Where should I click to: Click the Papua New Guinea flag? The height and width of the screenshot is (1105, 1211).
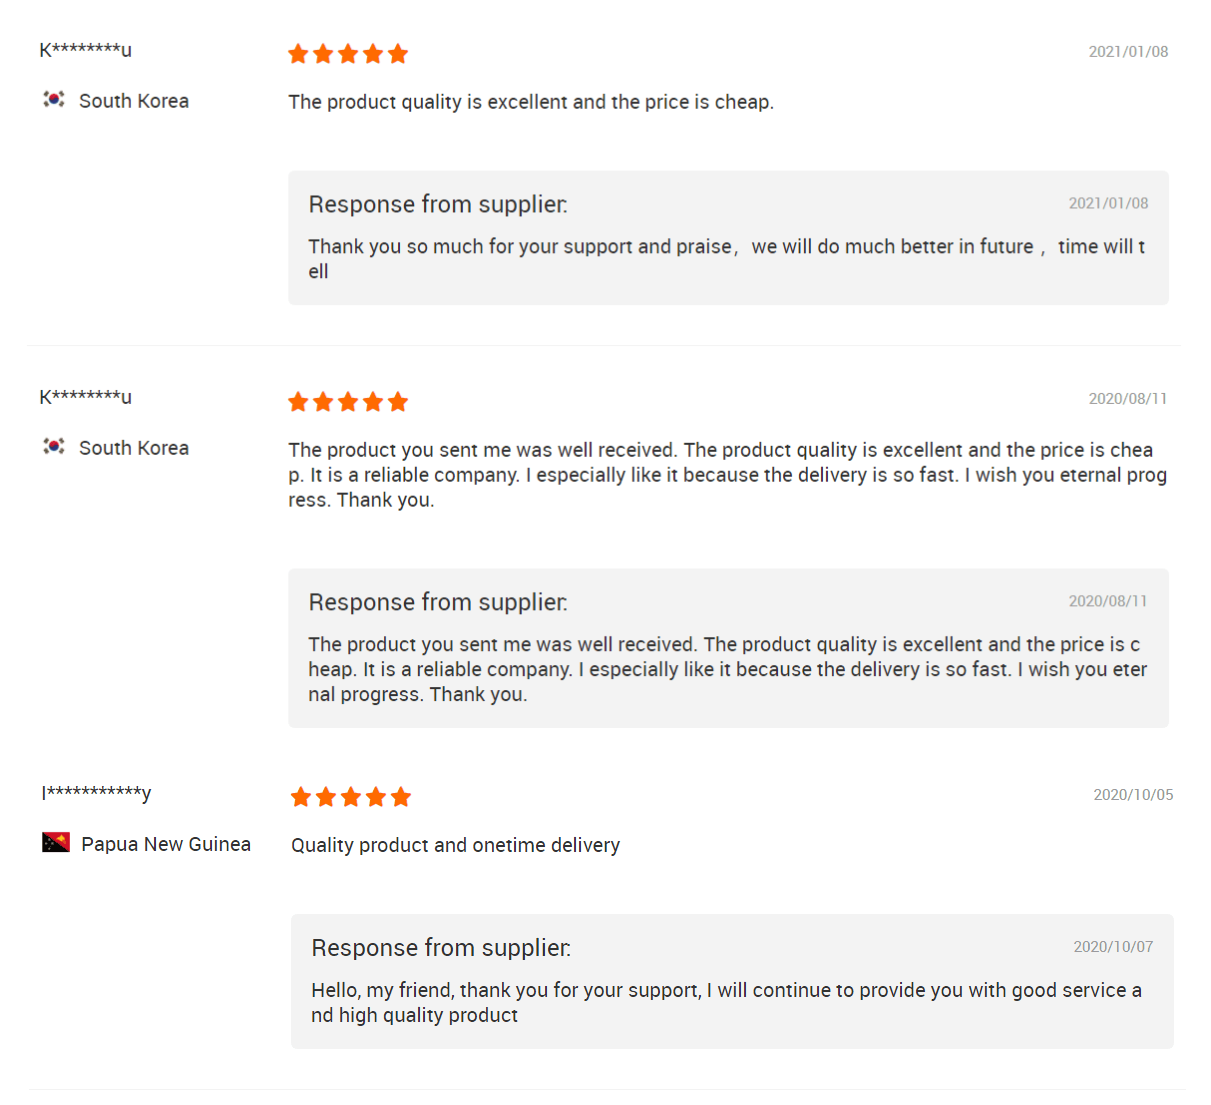(56, 842)
